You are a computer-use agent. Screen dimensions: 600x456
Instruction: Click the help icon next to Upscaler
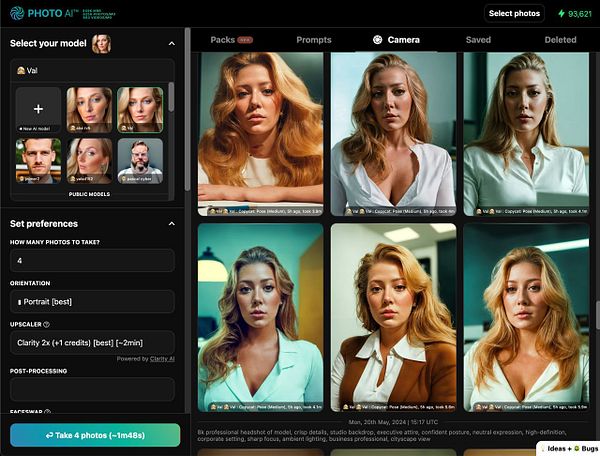pyautogui.click(x=46, y=324)
